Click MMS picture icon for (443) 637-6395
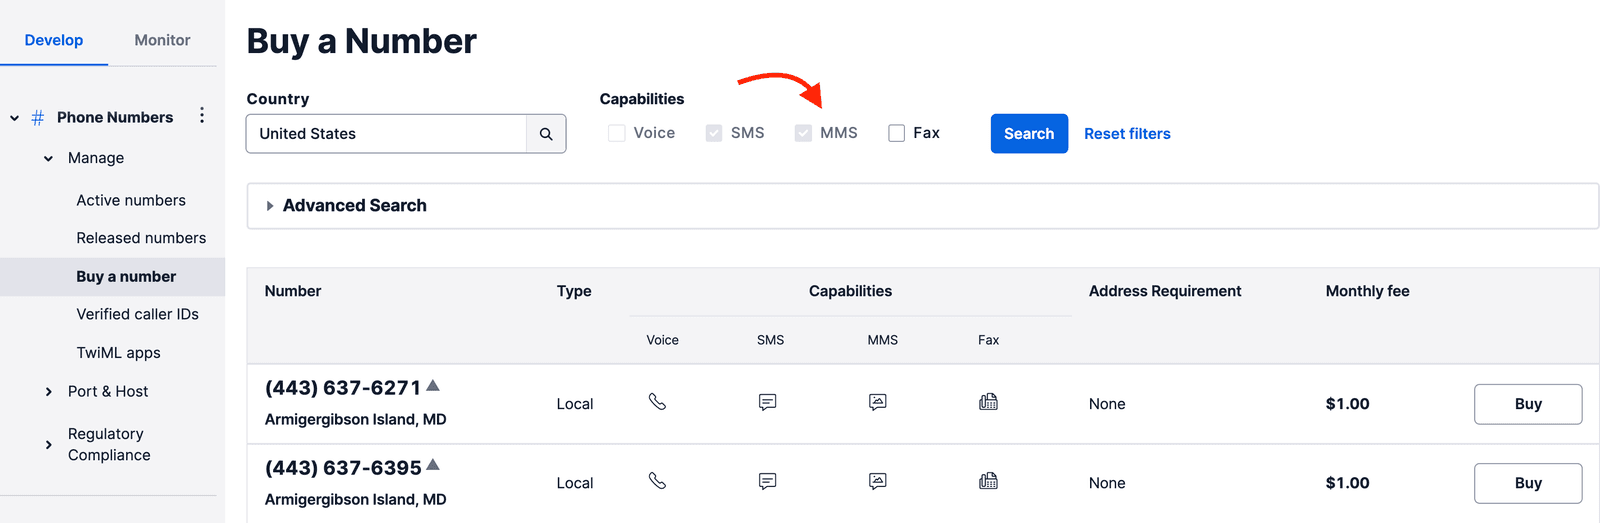The height and width of the screenshot is (523, 1600). [877, 482]
